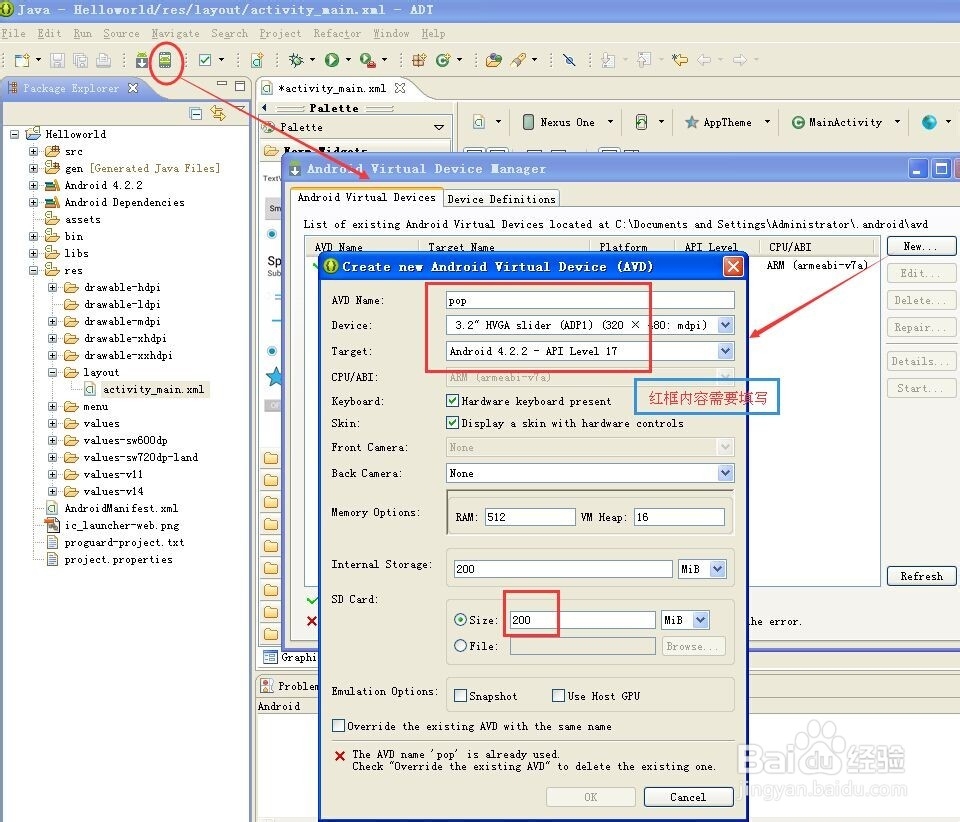Select activity_main.xml in Package Explorer
This screenshot has width=960, height=822.
153,389
